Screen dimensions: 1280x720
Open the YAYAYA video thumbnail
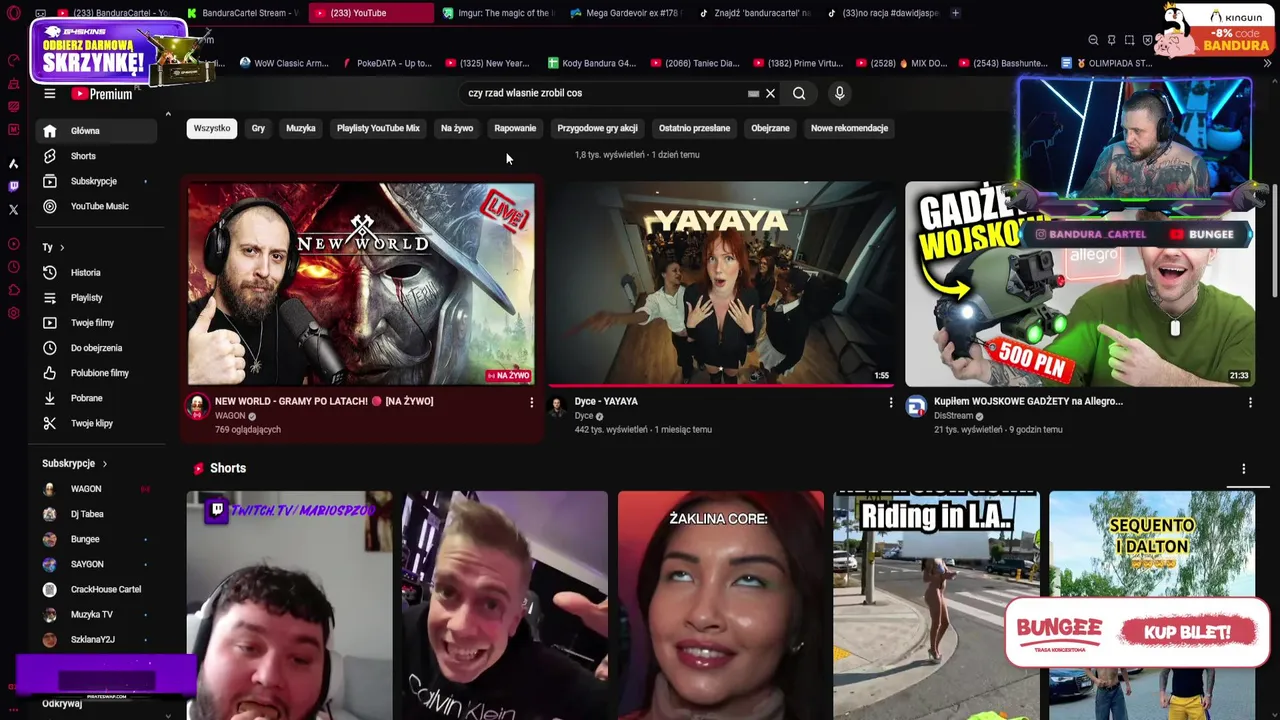point(720,284)
